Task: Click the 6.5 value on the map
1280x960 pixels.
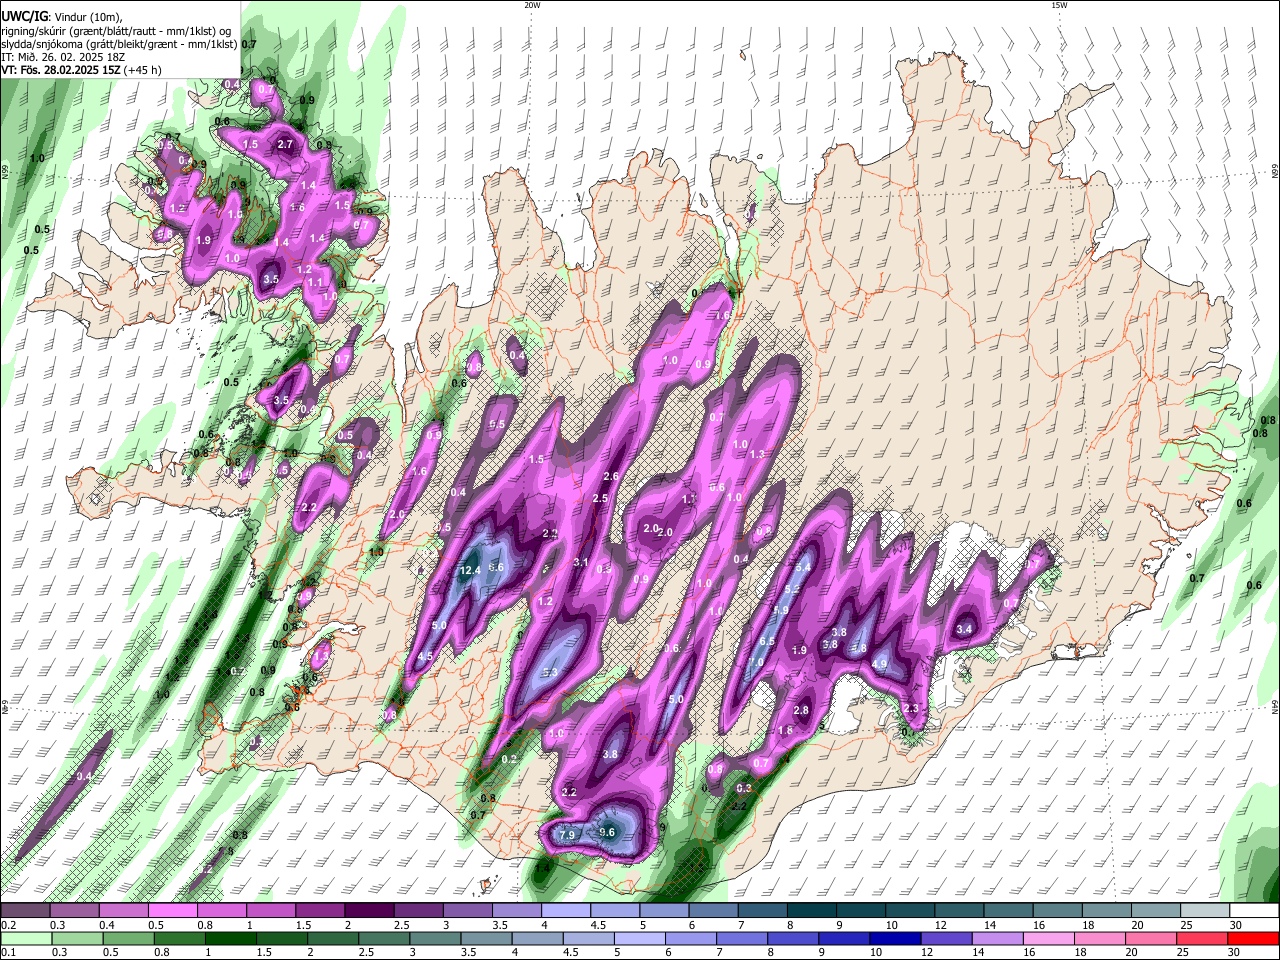Action: coord(768,641)
